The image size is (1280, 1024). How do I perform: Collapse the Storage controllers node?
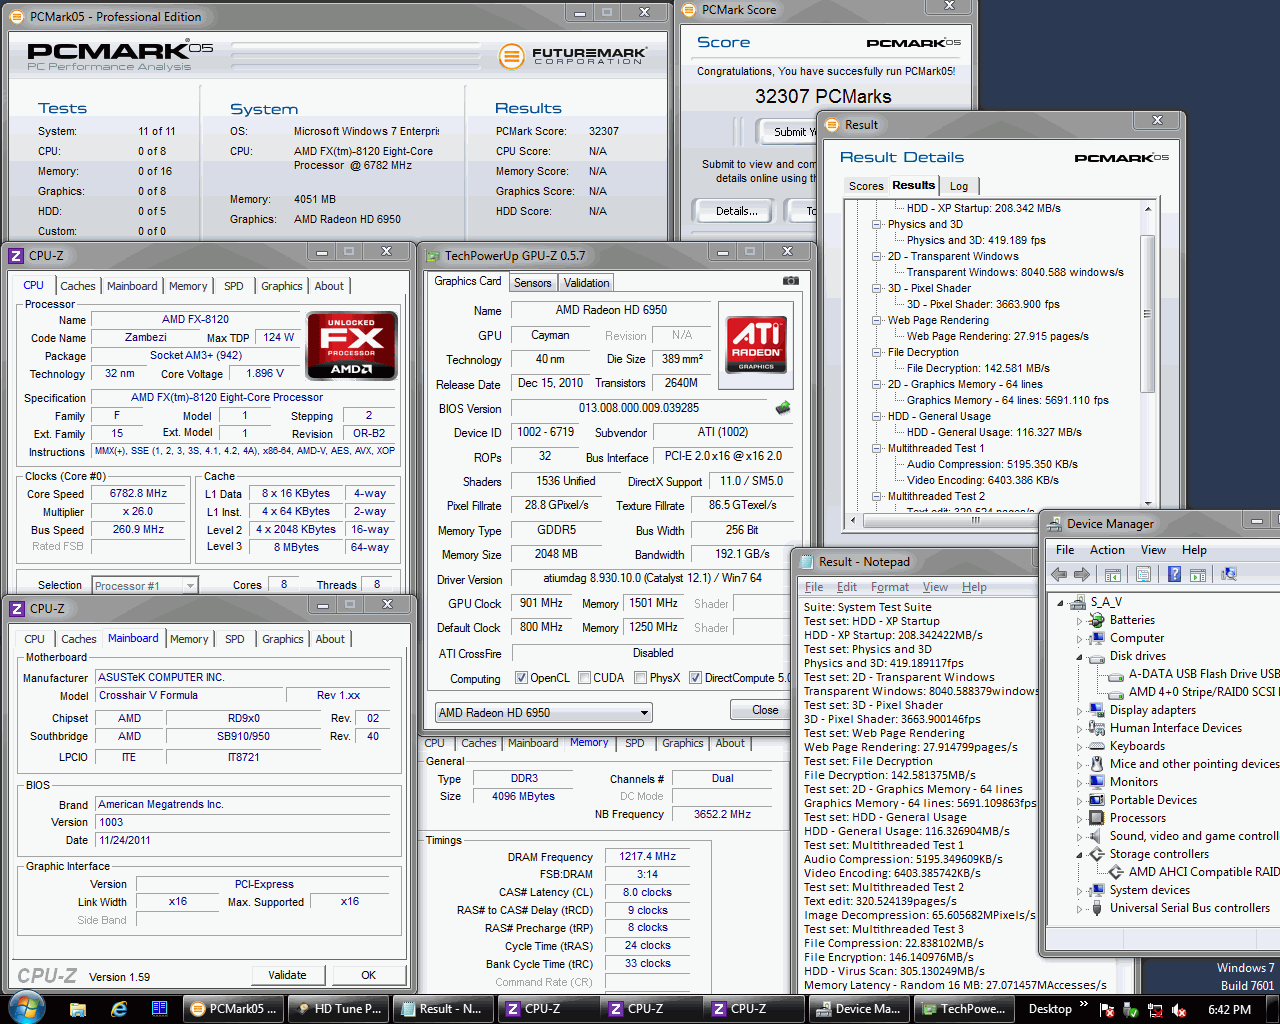(1080, 855)
